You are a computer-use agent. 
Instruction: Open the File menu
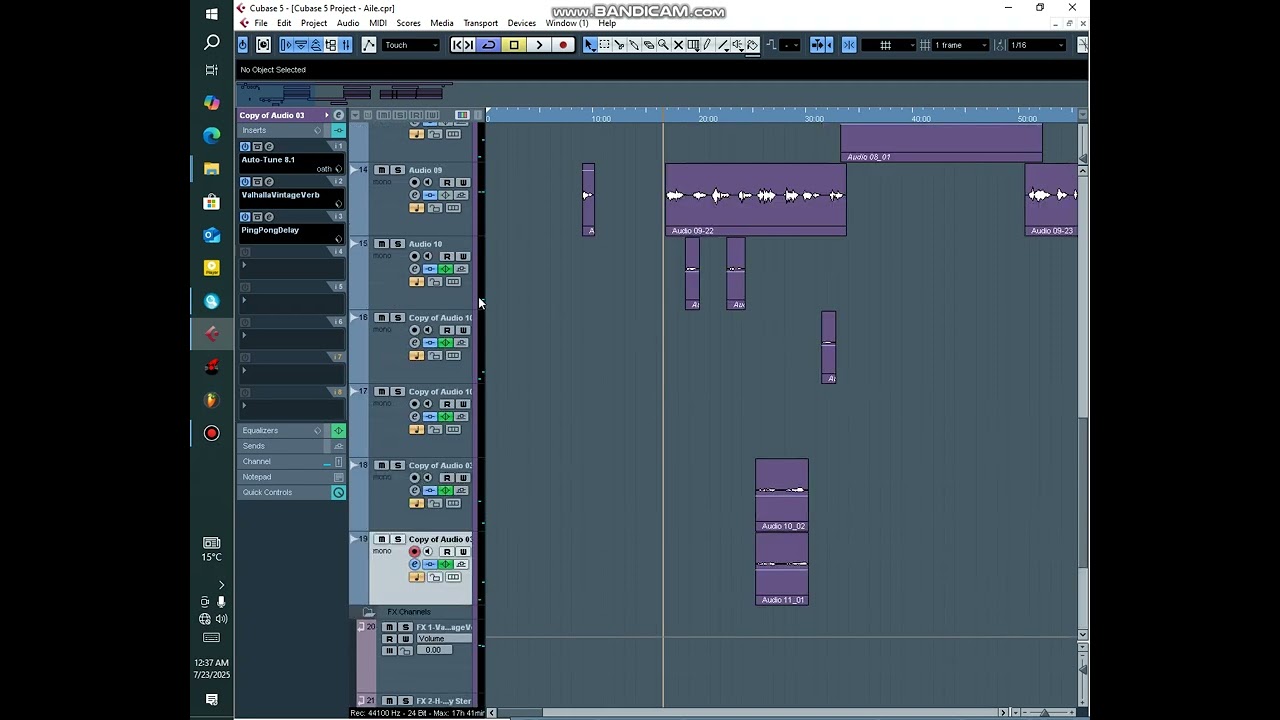click(261, 23)
